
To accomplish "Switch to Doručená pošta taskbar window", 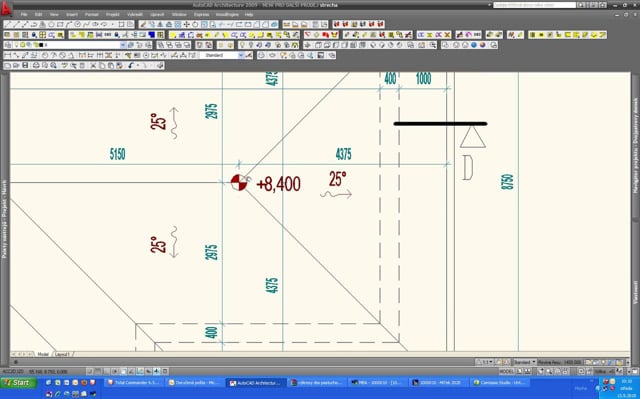I will point(195,383).
